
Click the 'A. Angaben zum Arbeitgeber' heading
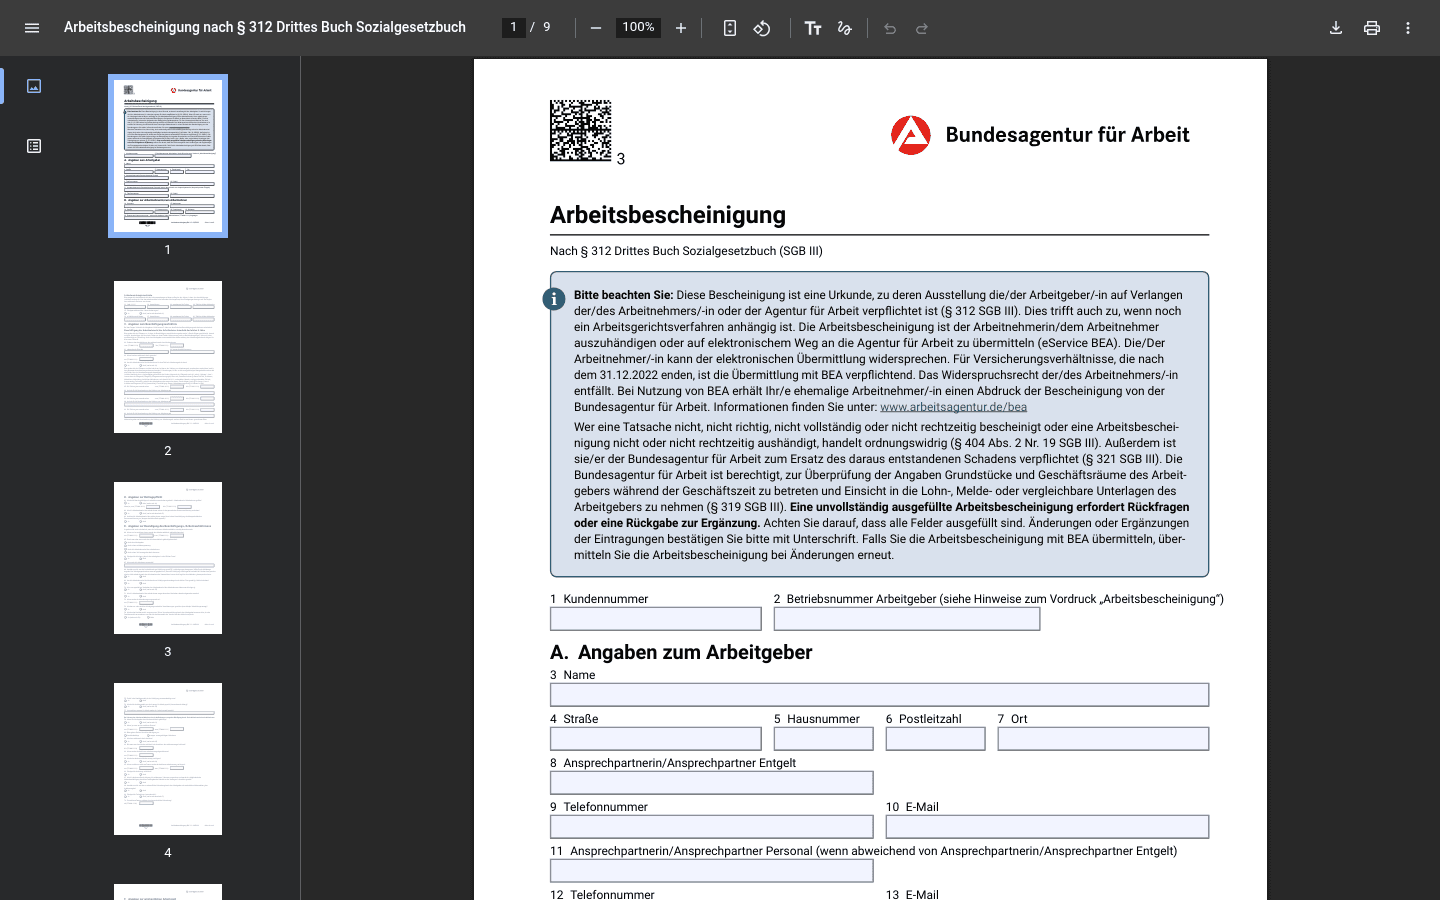(x=681, y=652)
